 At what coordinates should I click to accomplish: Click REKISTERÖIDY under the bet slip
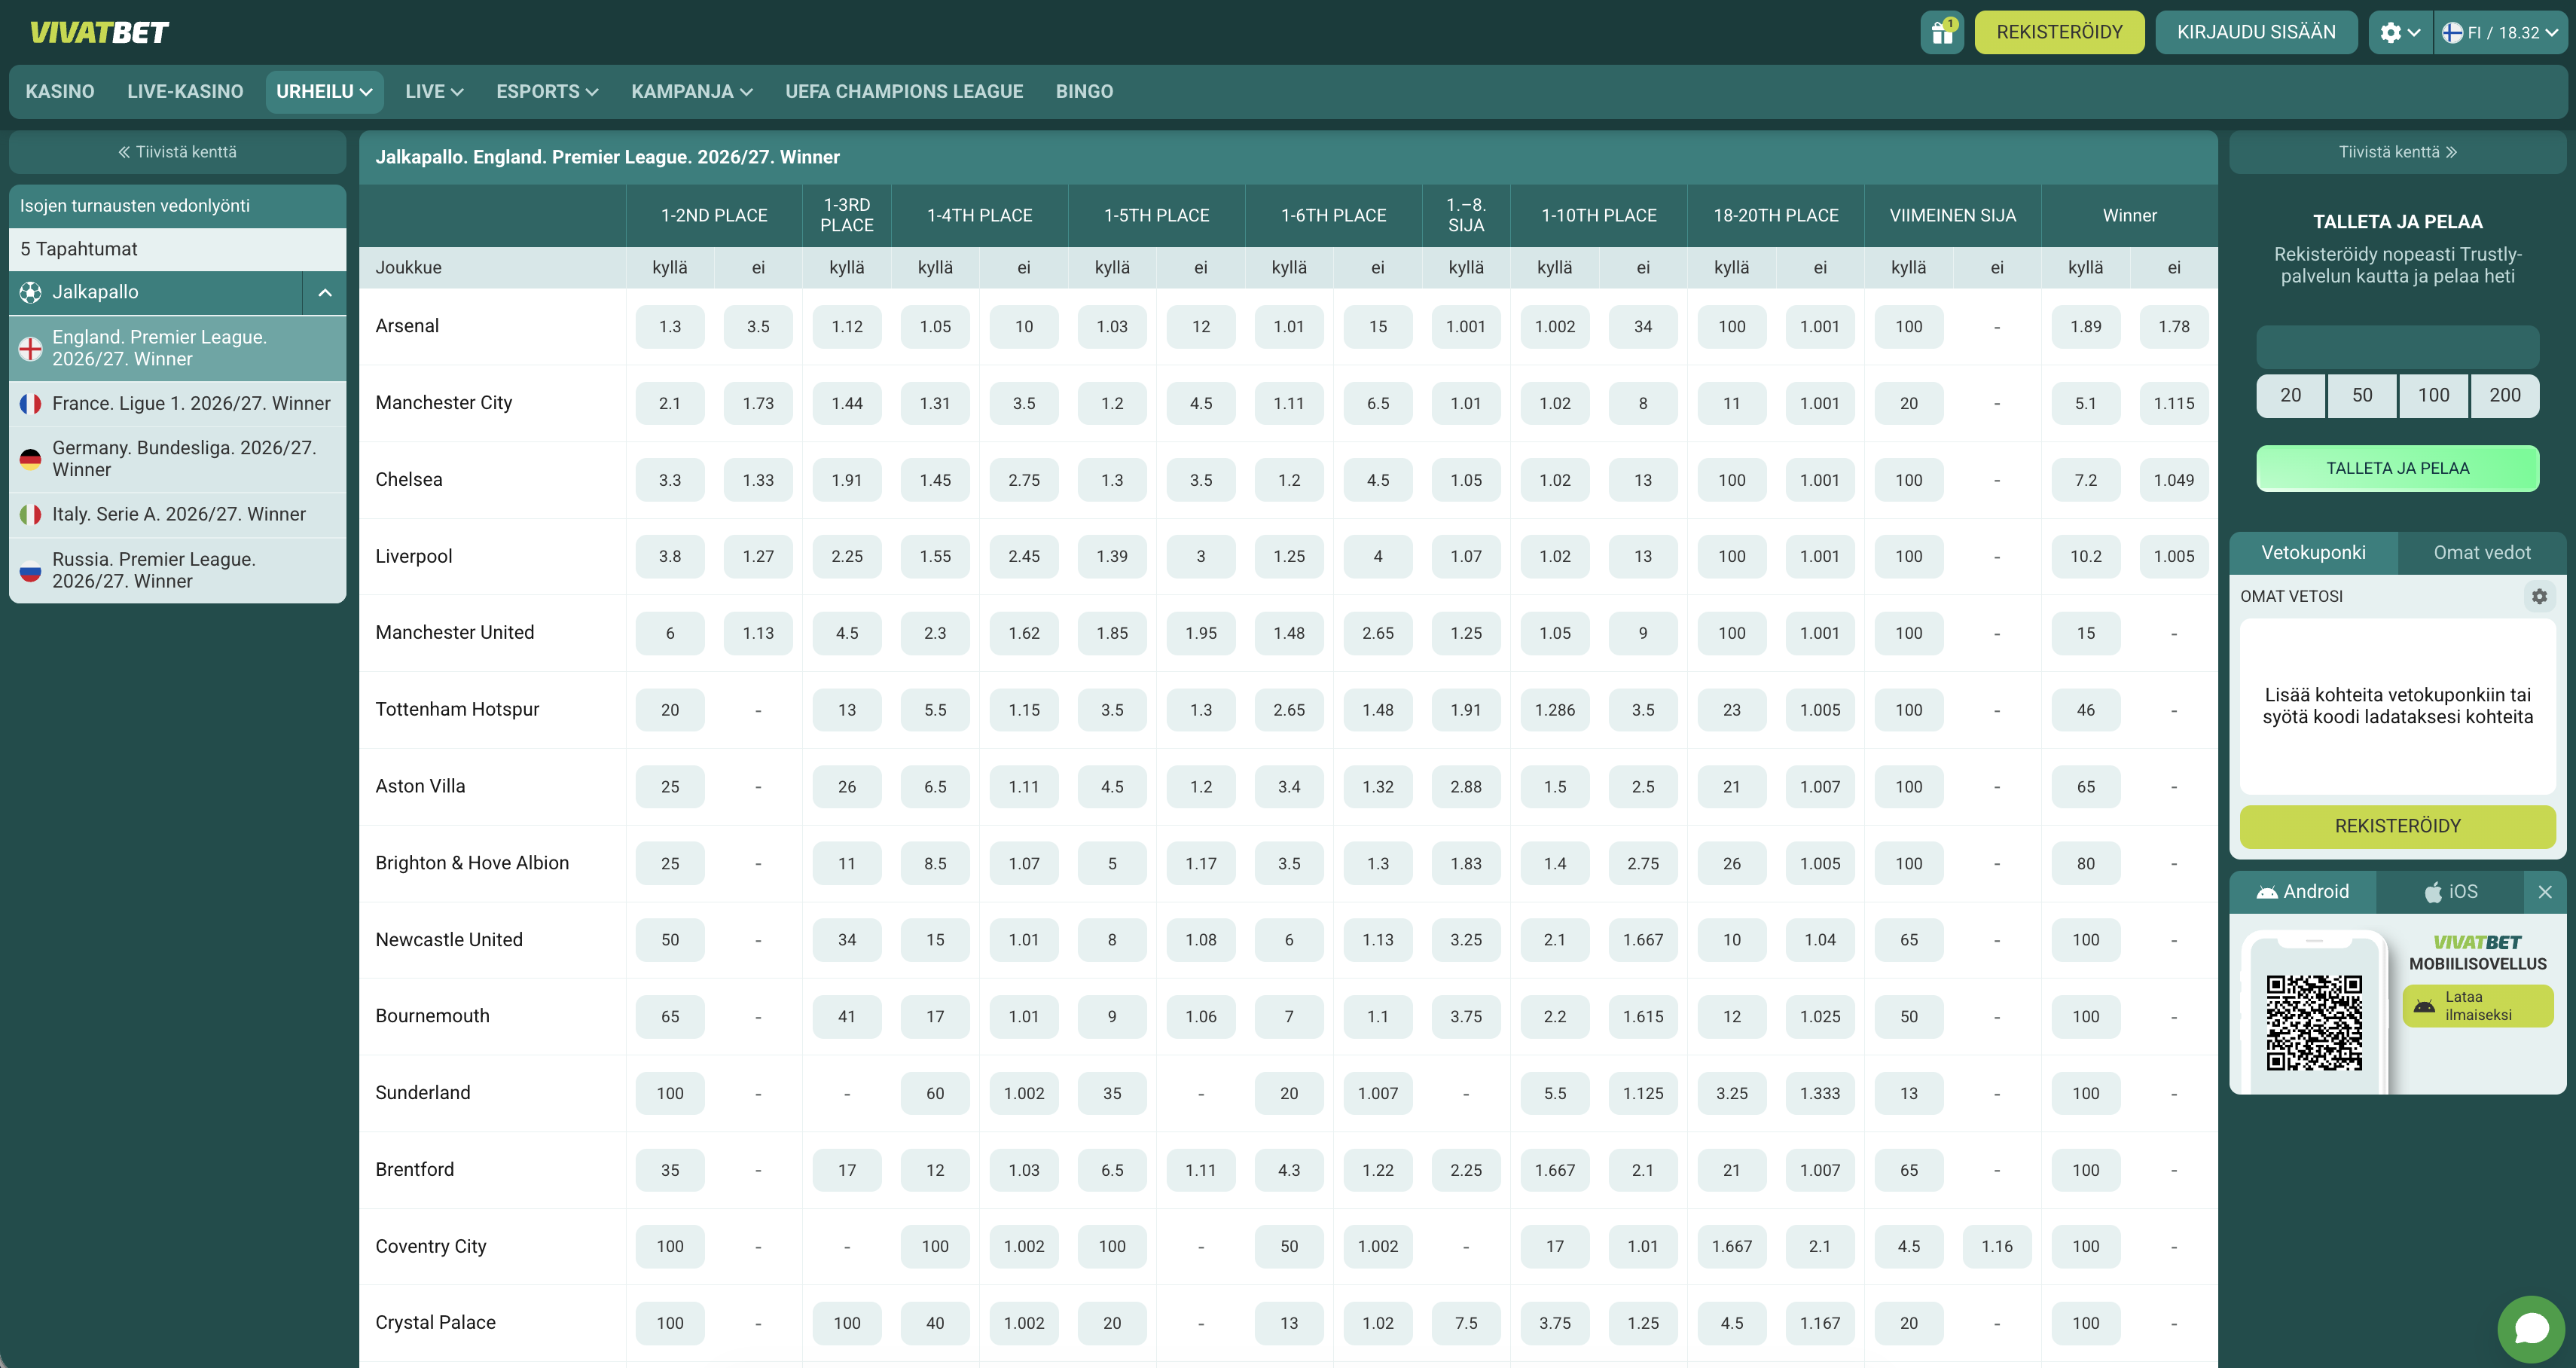pos(2397,826)
